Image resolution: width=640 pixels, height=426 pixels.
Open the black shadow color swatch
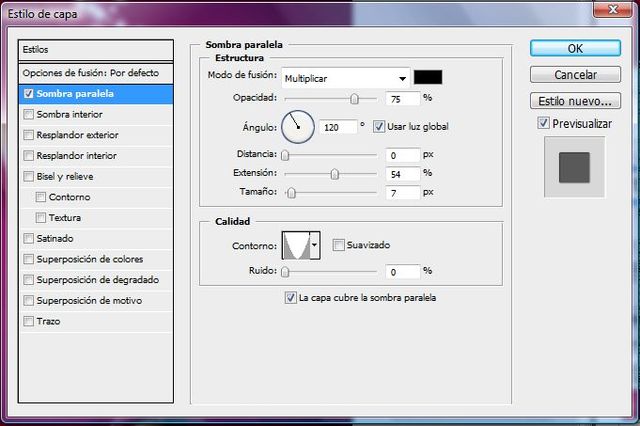(x=428, y=77)
